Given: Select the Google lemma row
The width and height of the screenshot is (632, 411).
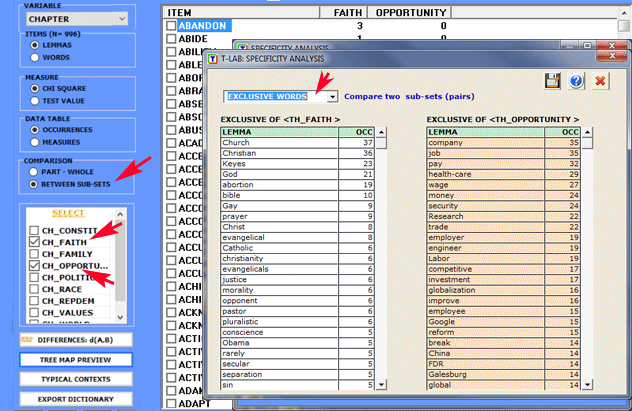Looking at the screenshot, I should [x=503, y=322].
